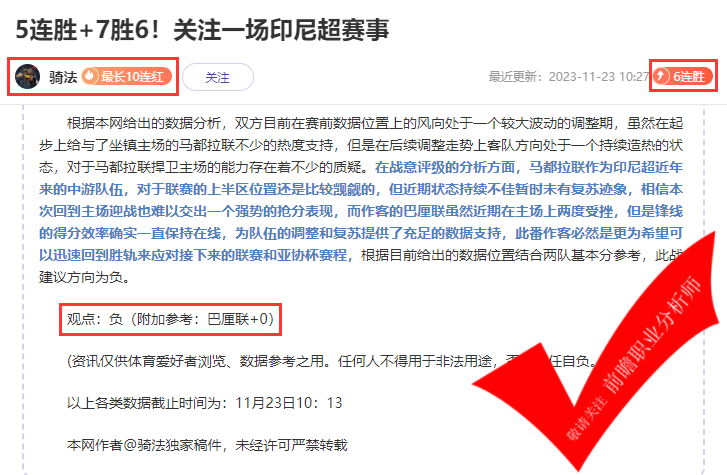Viewport: 727px width, 475px height.
Task: Click the 建议方向为负 conclusion line
Action: (x=84, y=277)
